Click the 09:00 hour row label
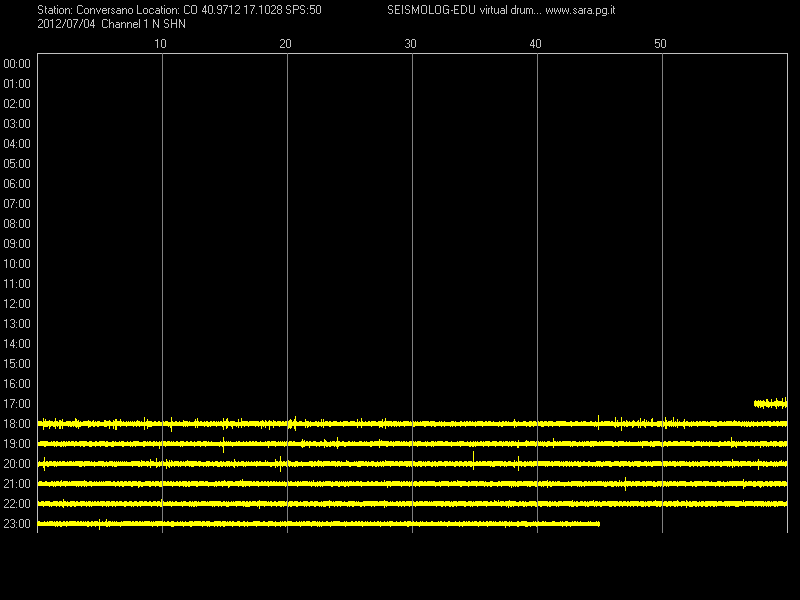 [x=17, y=244]
